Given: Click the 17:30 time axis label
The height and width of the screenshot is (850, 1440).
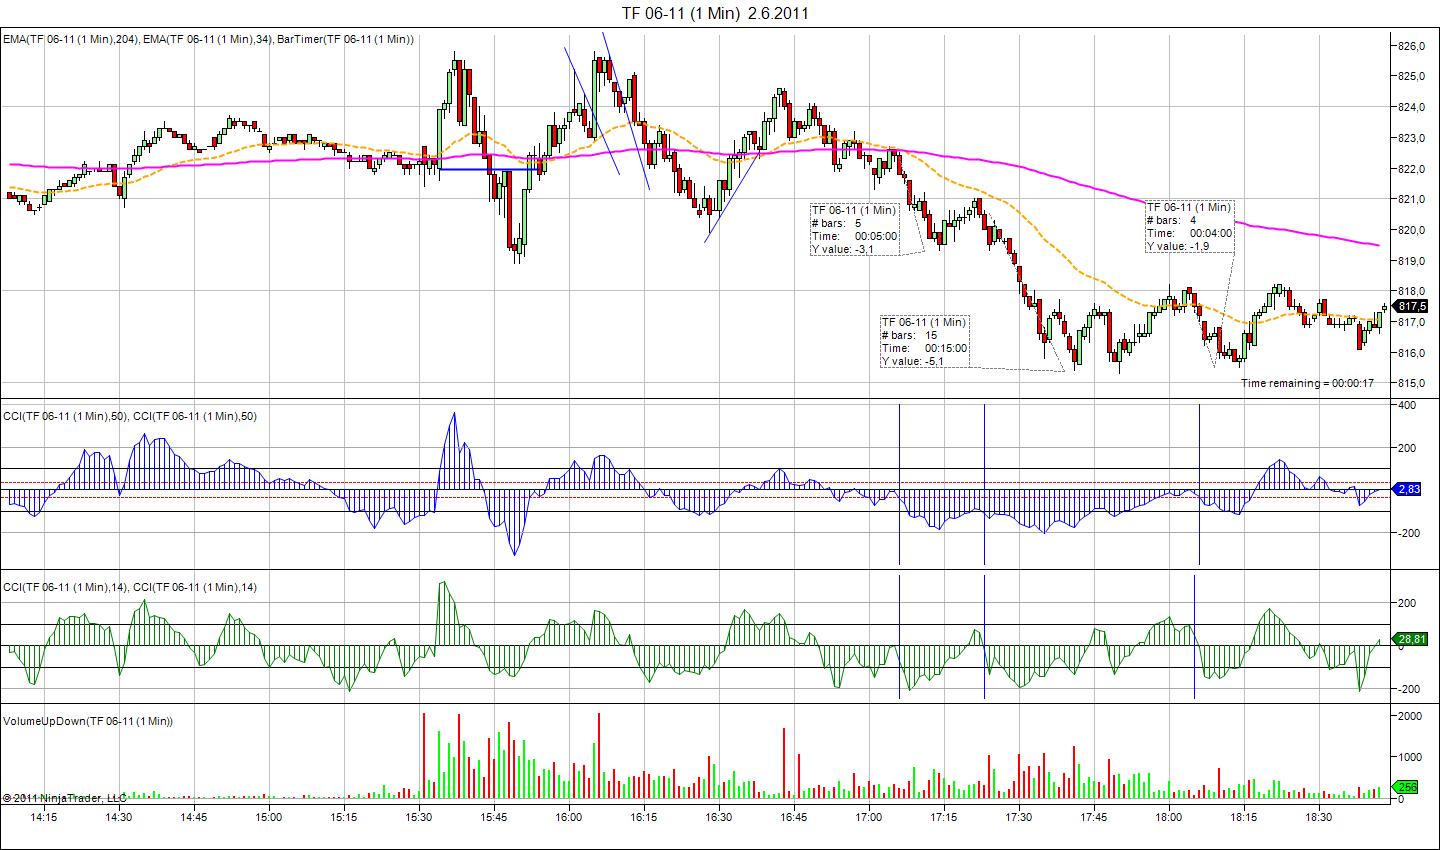Looking at the screenshot, I should pyautogui.click(x=1019, y=817).
